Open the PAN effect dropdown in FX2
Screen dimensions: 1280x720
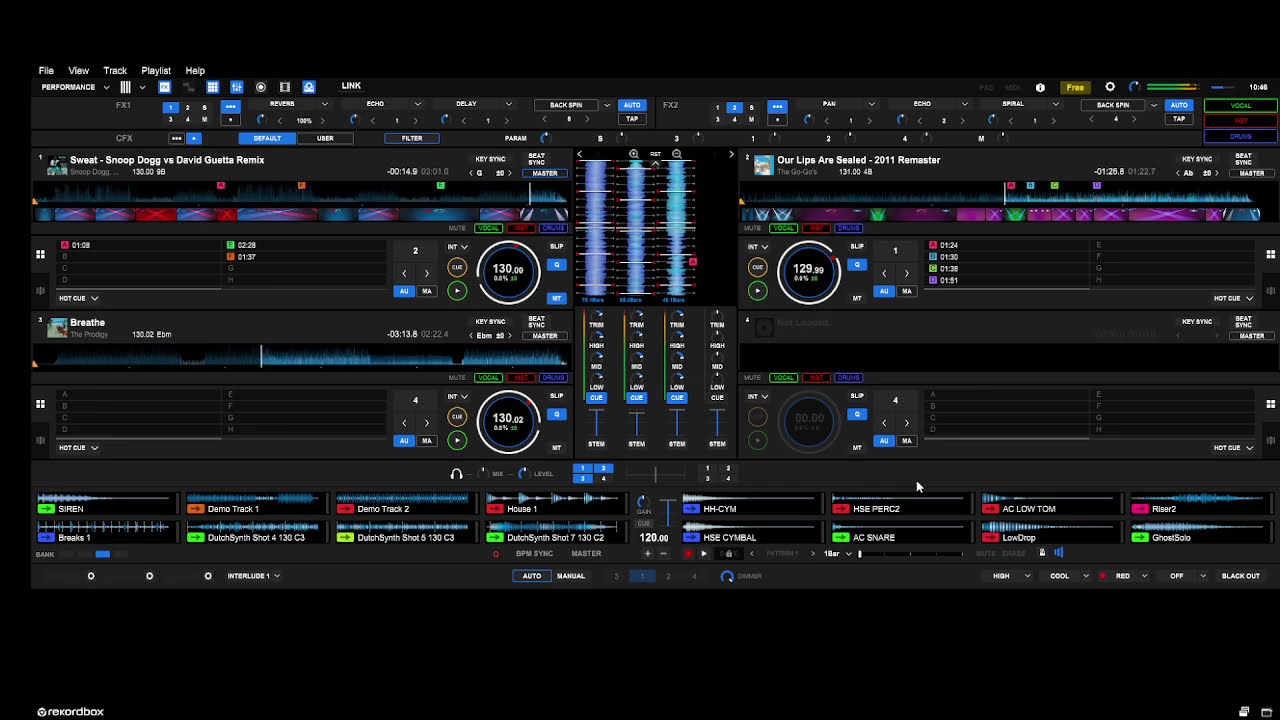[872, 104]
